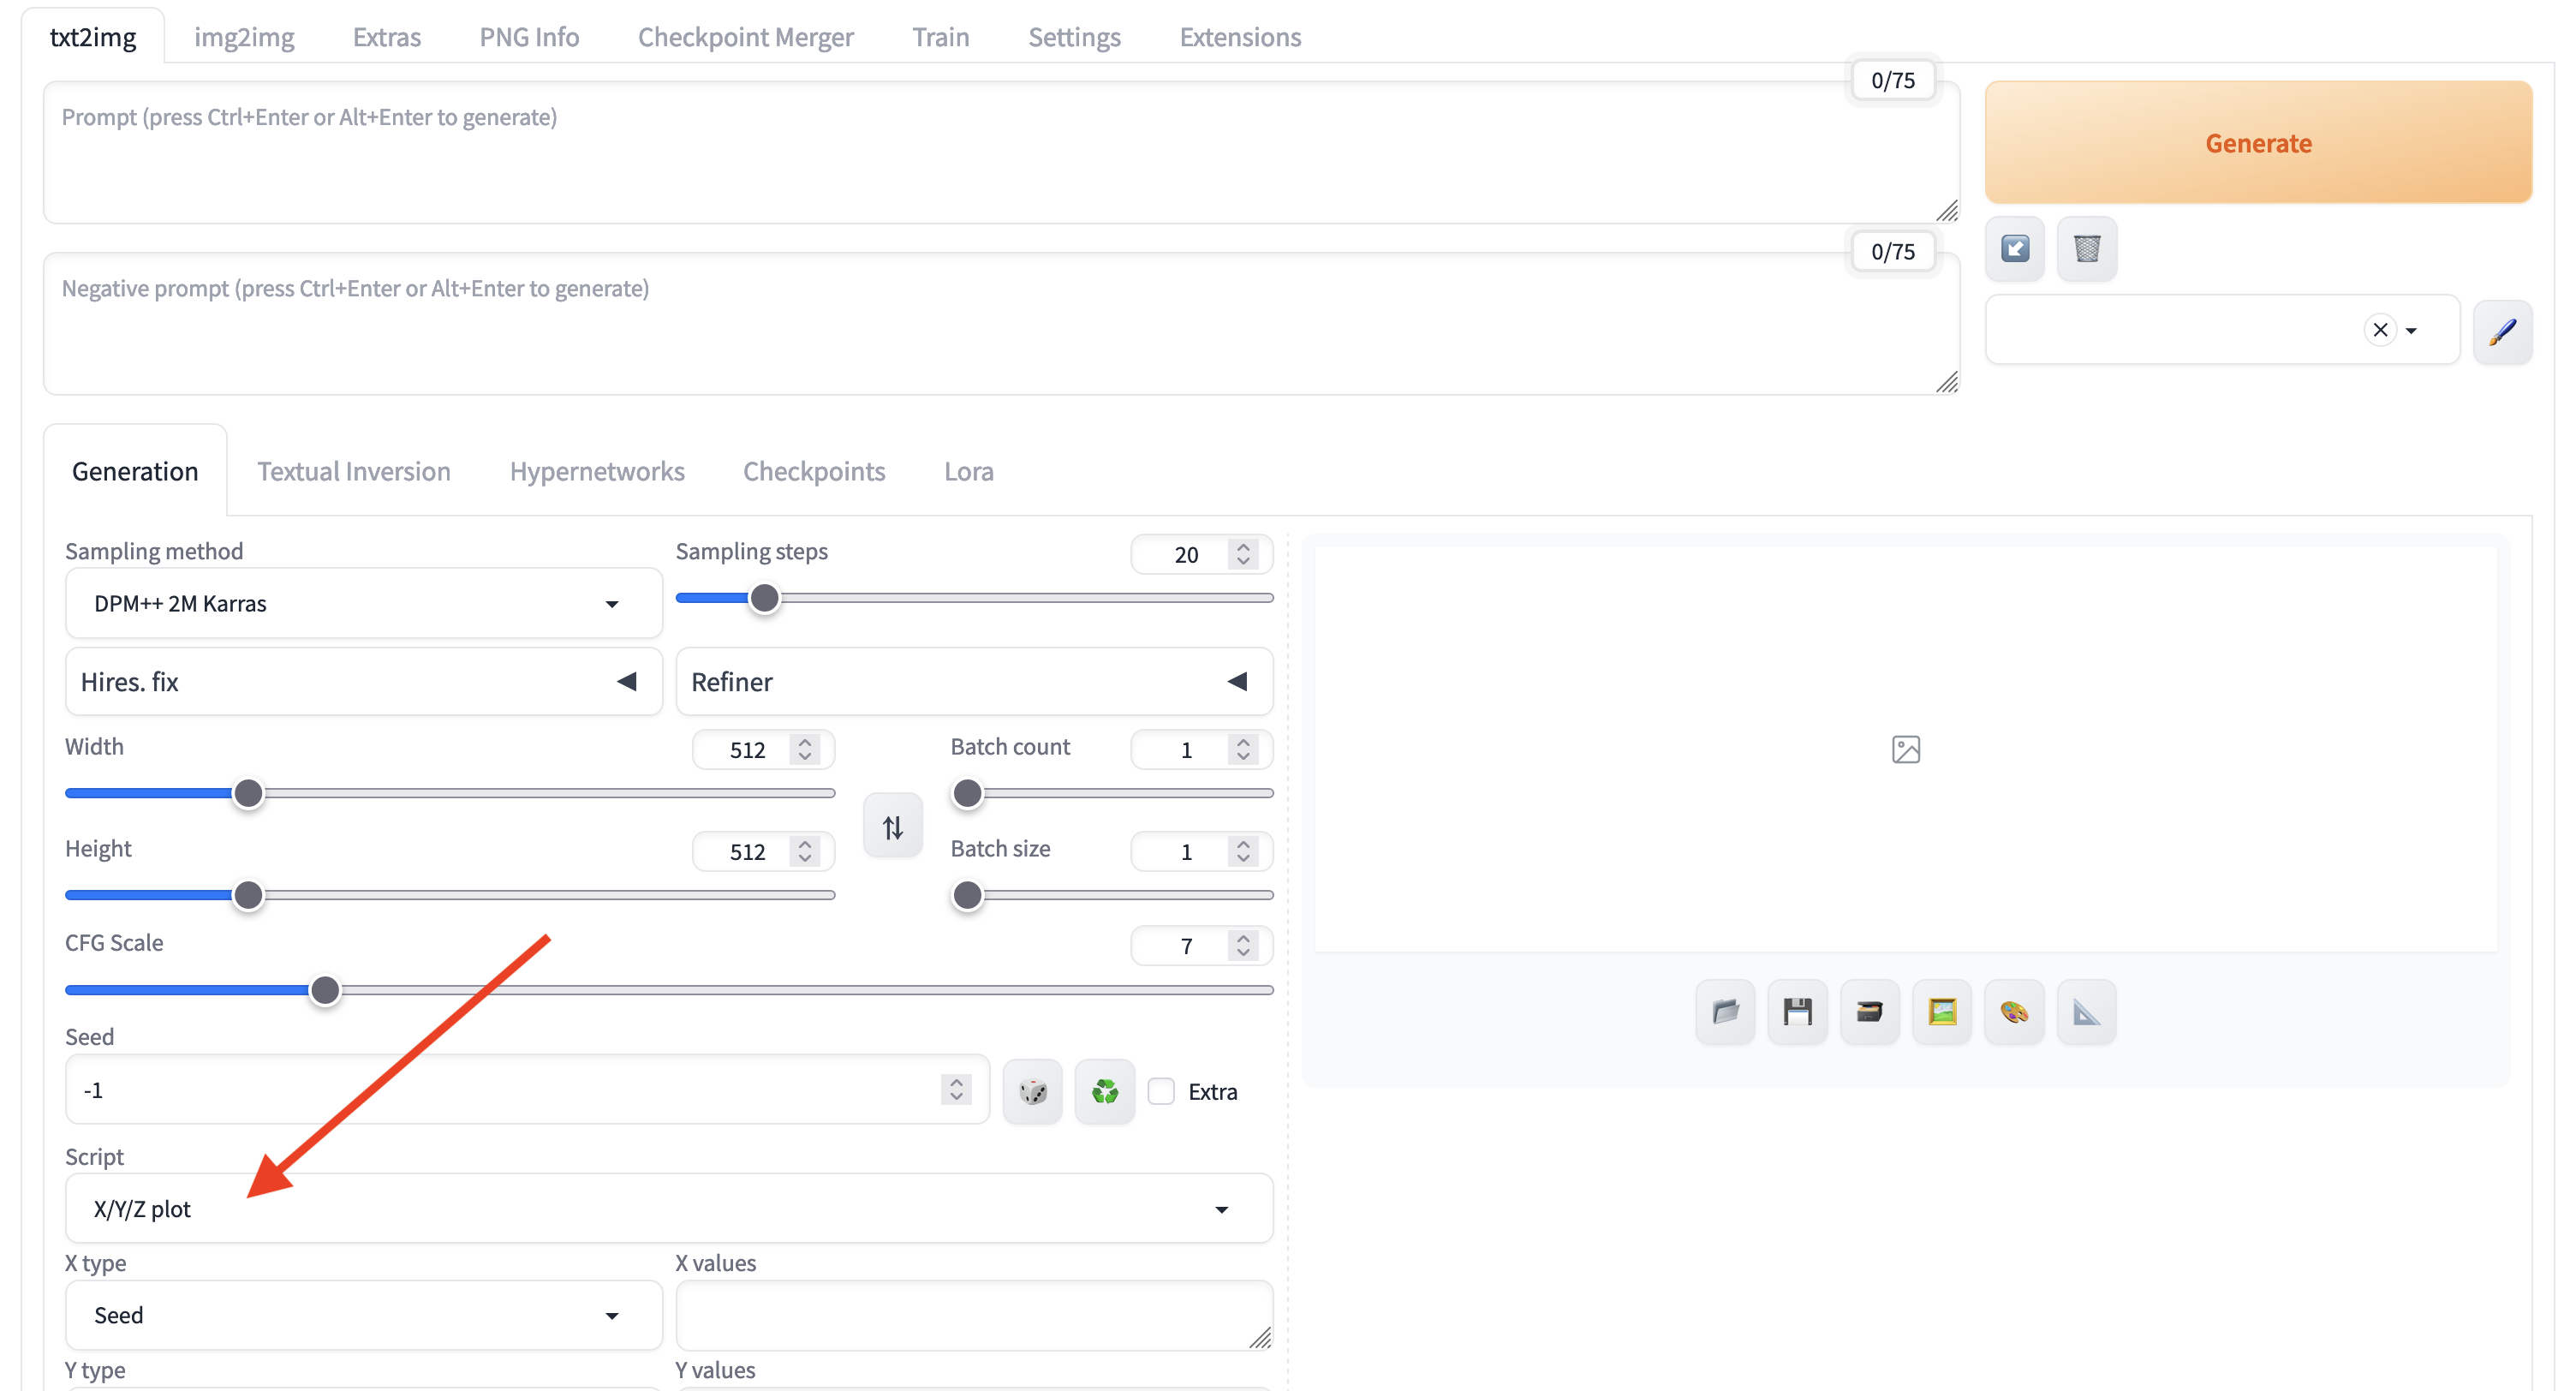The image size is (2576, 1391).
Task: Open the Train tab
Action: (940, 37)
